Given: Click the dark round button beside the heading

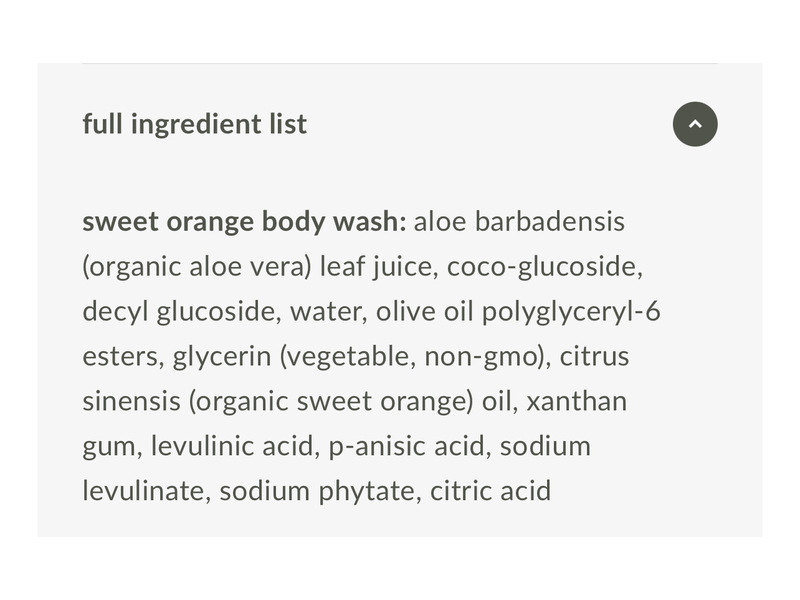Looking at the screenshot, I should (x=695, y=123).
